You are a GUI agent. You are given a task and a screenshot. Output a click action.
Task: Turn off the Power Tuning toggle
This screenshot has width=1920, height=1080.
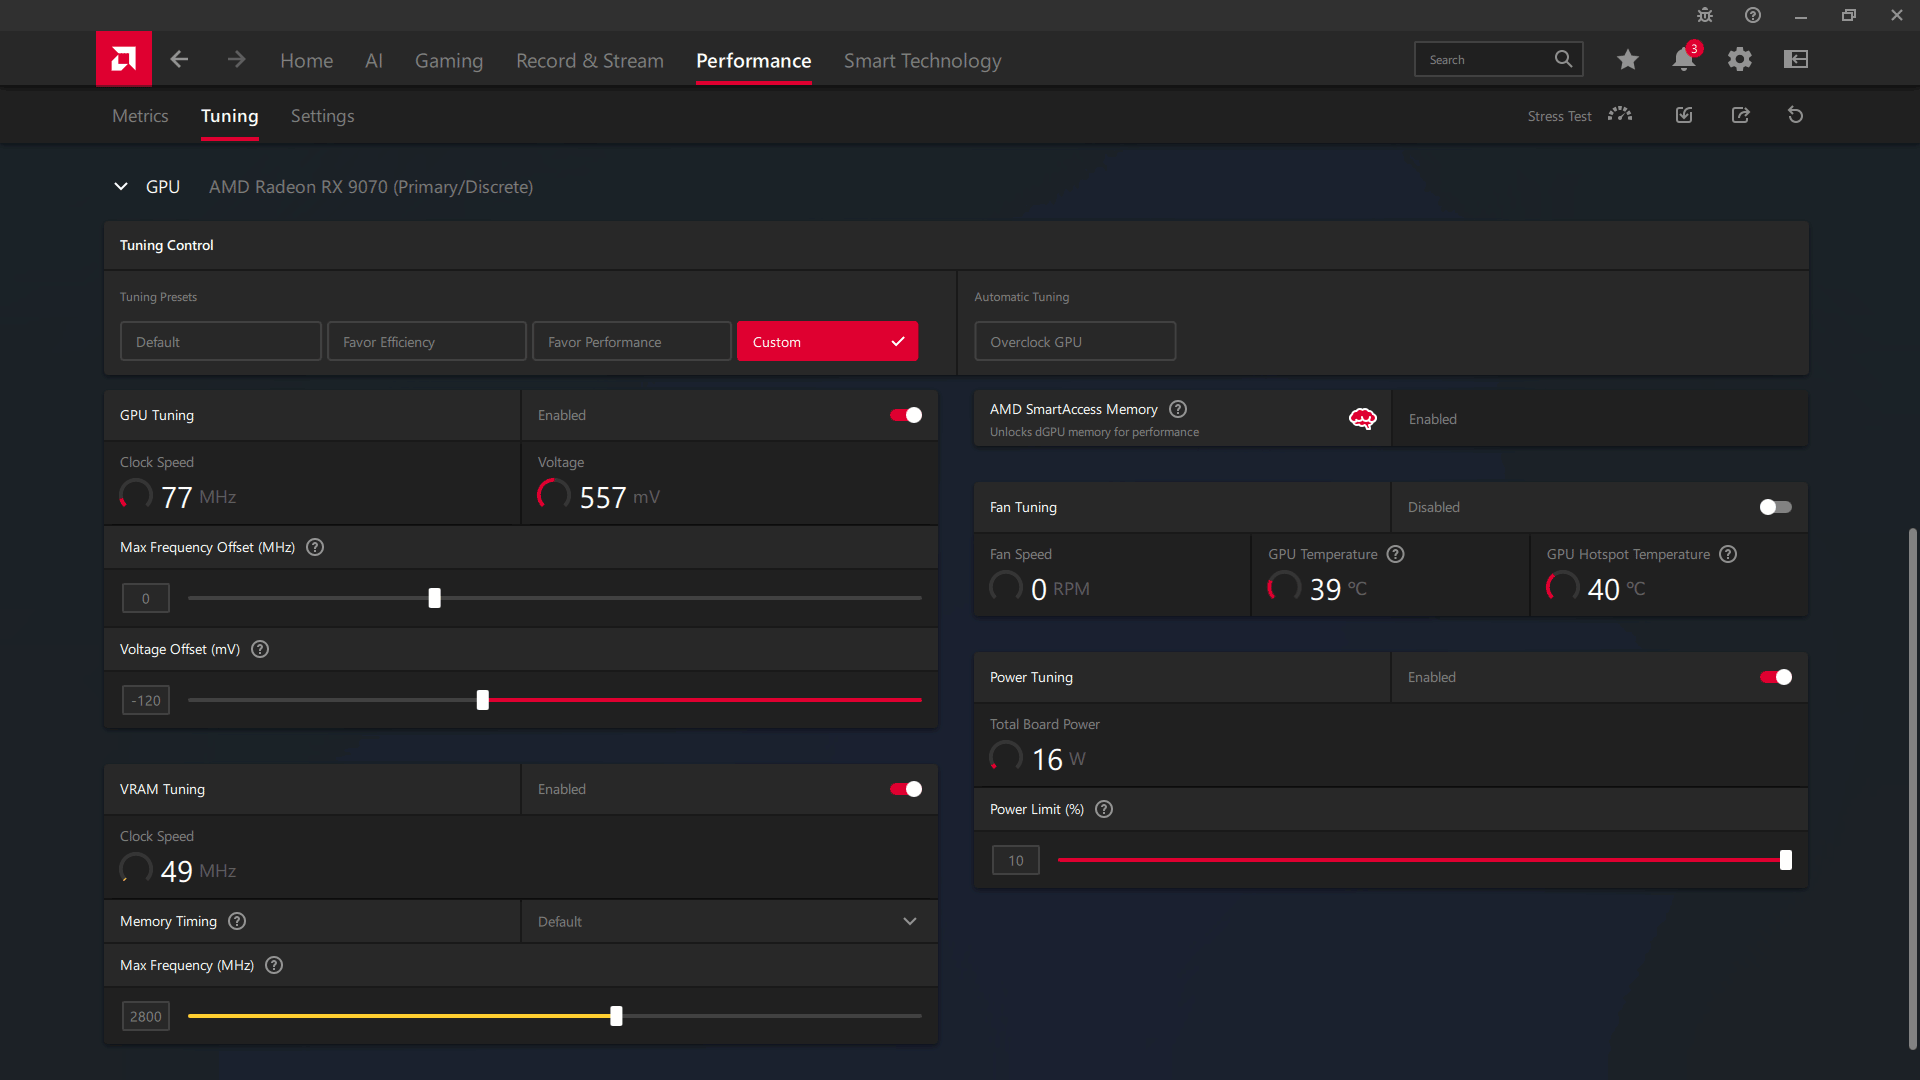[x=1775, y=677]
